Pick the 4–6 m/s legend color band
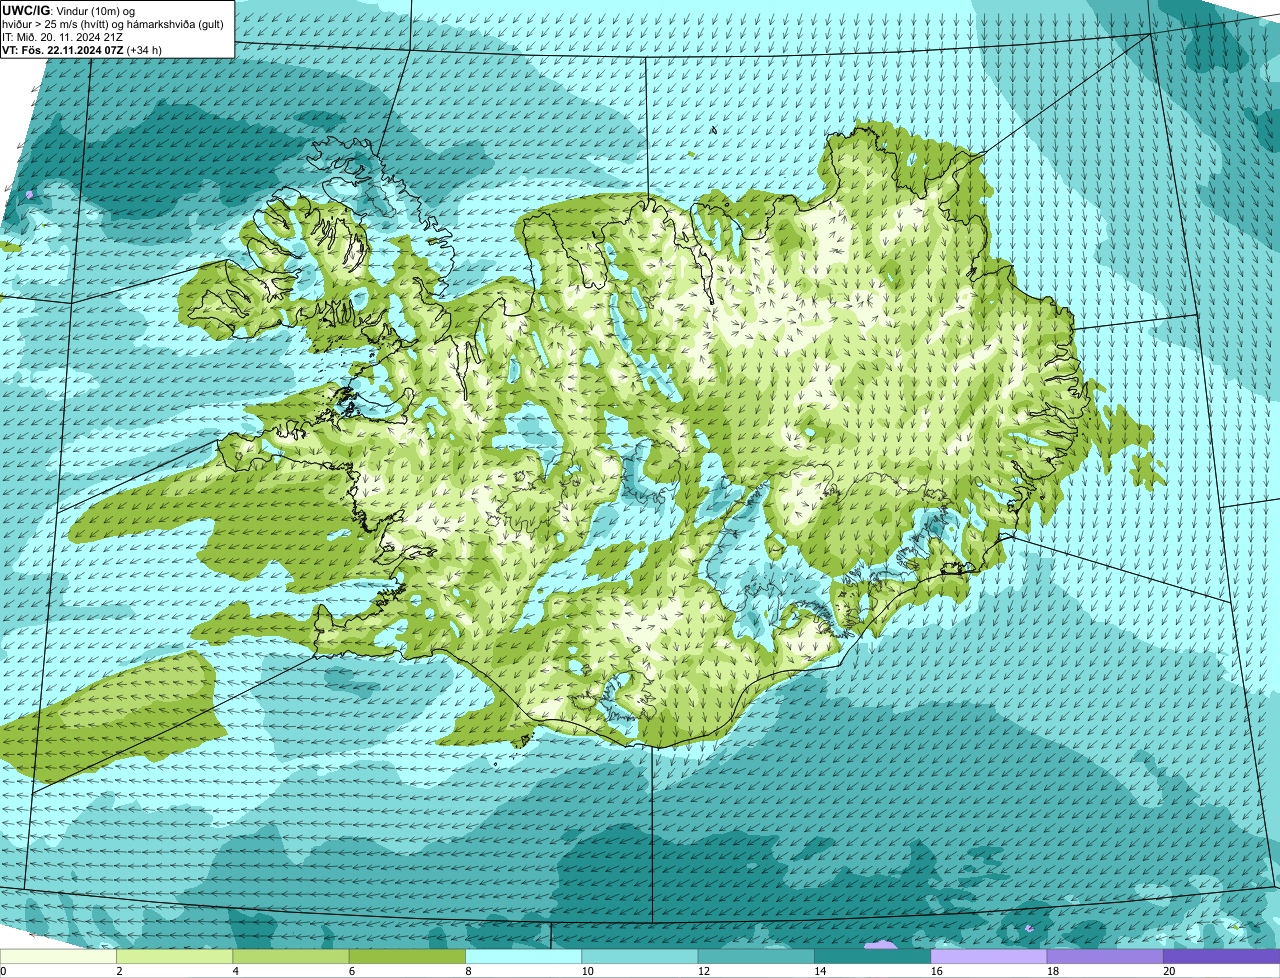Viewport: 1280px width, 978px height. [x=291, y=957]
